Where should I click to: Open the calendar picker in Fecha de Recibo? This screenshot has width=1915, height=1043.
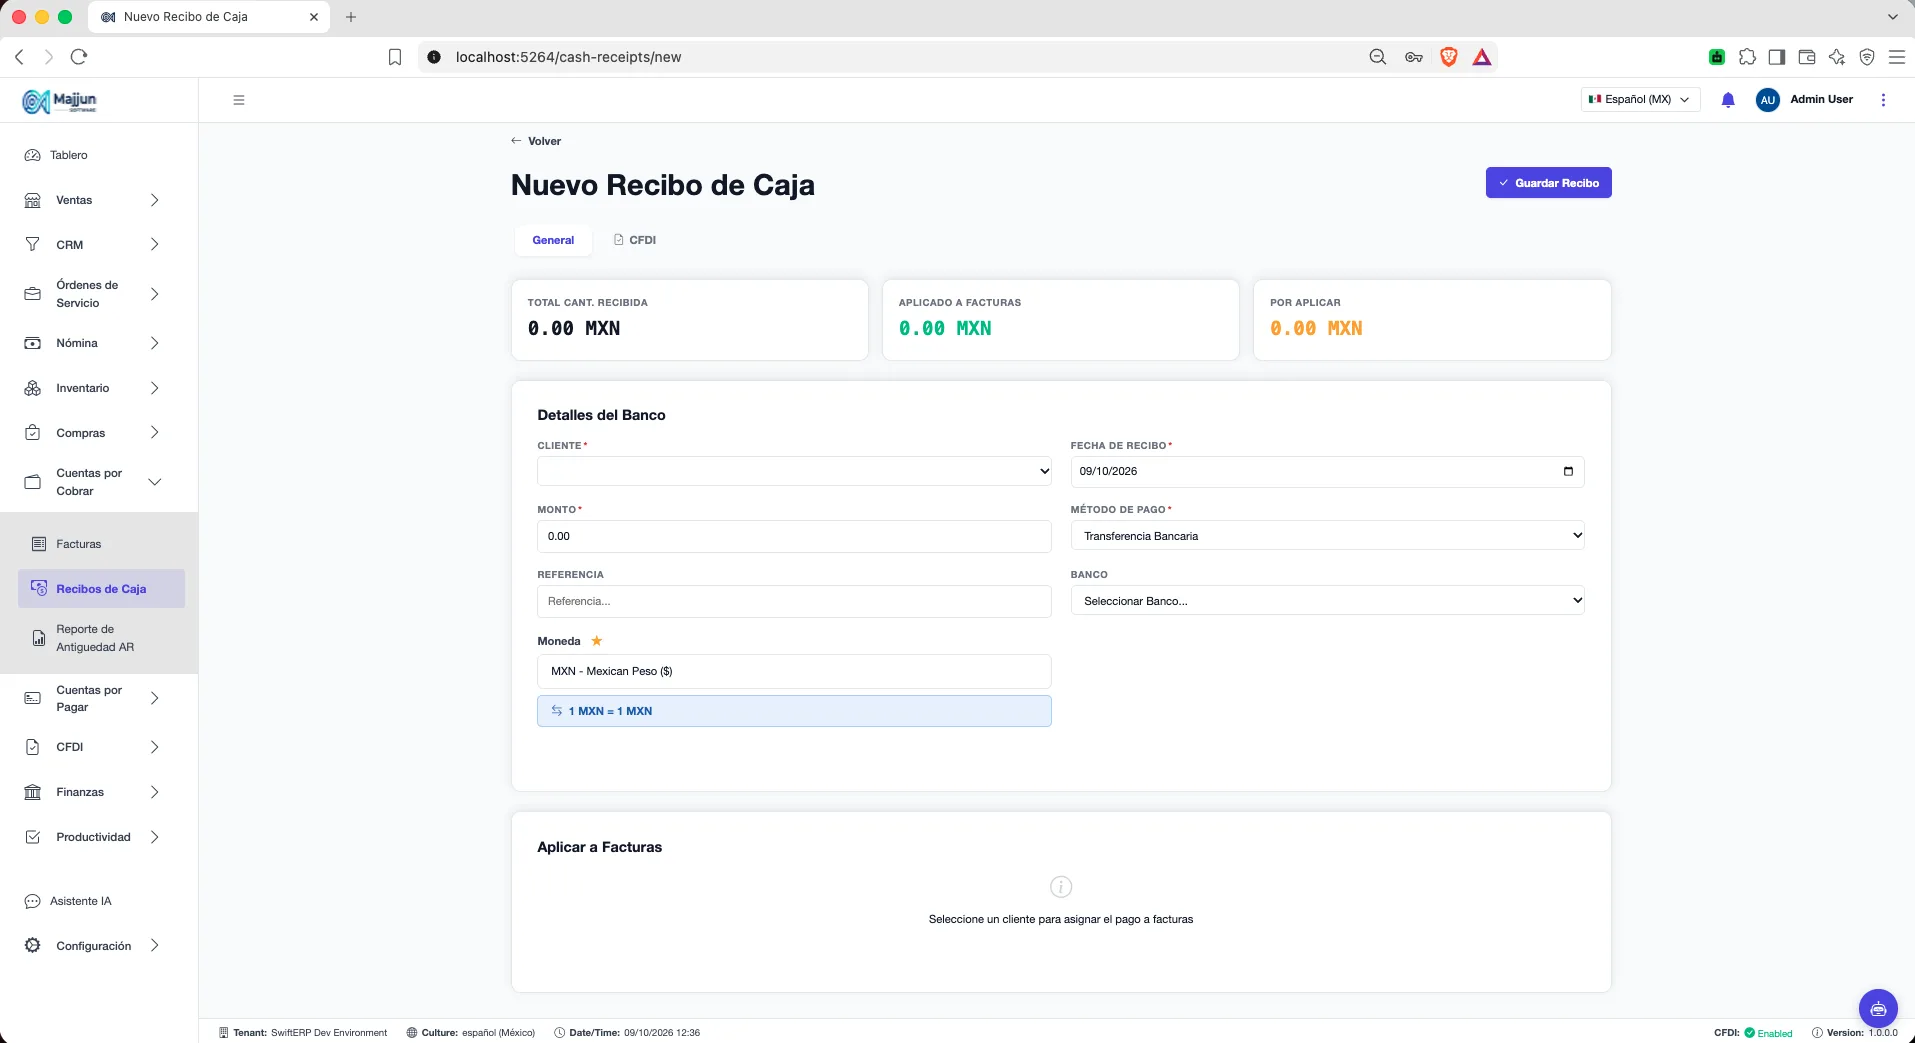coord(1568,471)
